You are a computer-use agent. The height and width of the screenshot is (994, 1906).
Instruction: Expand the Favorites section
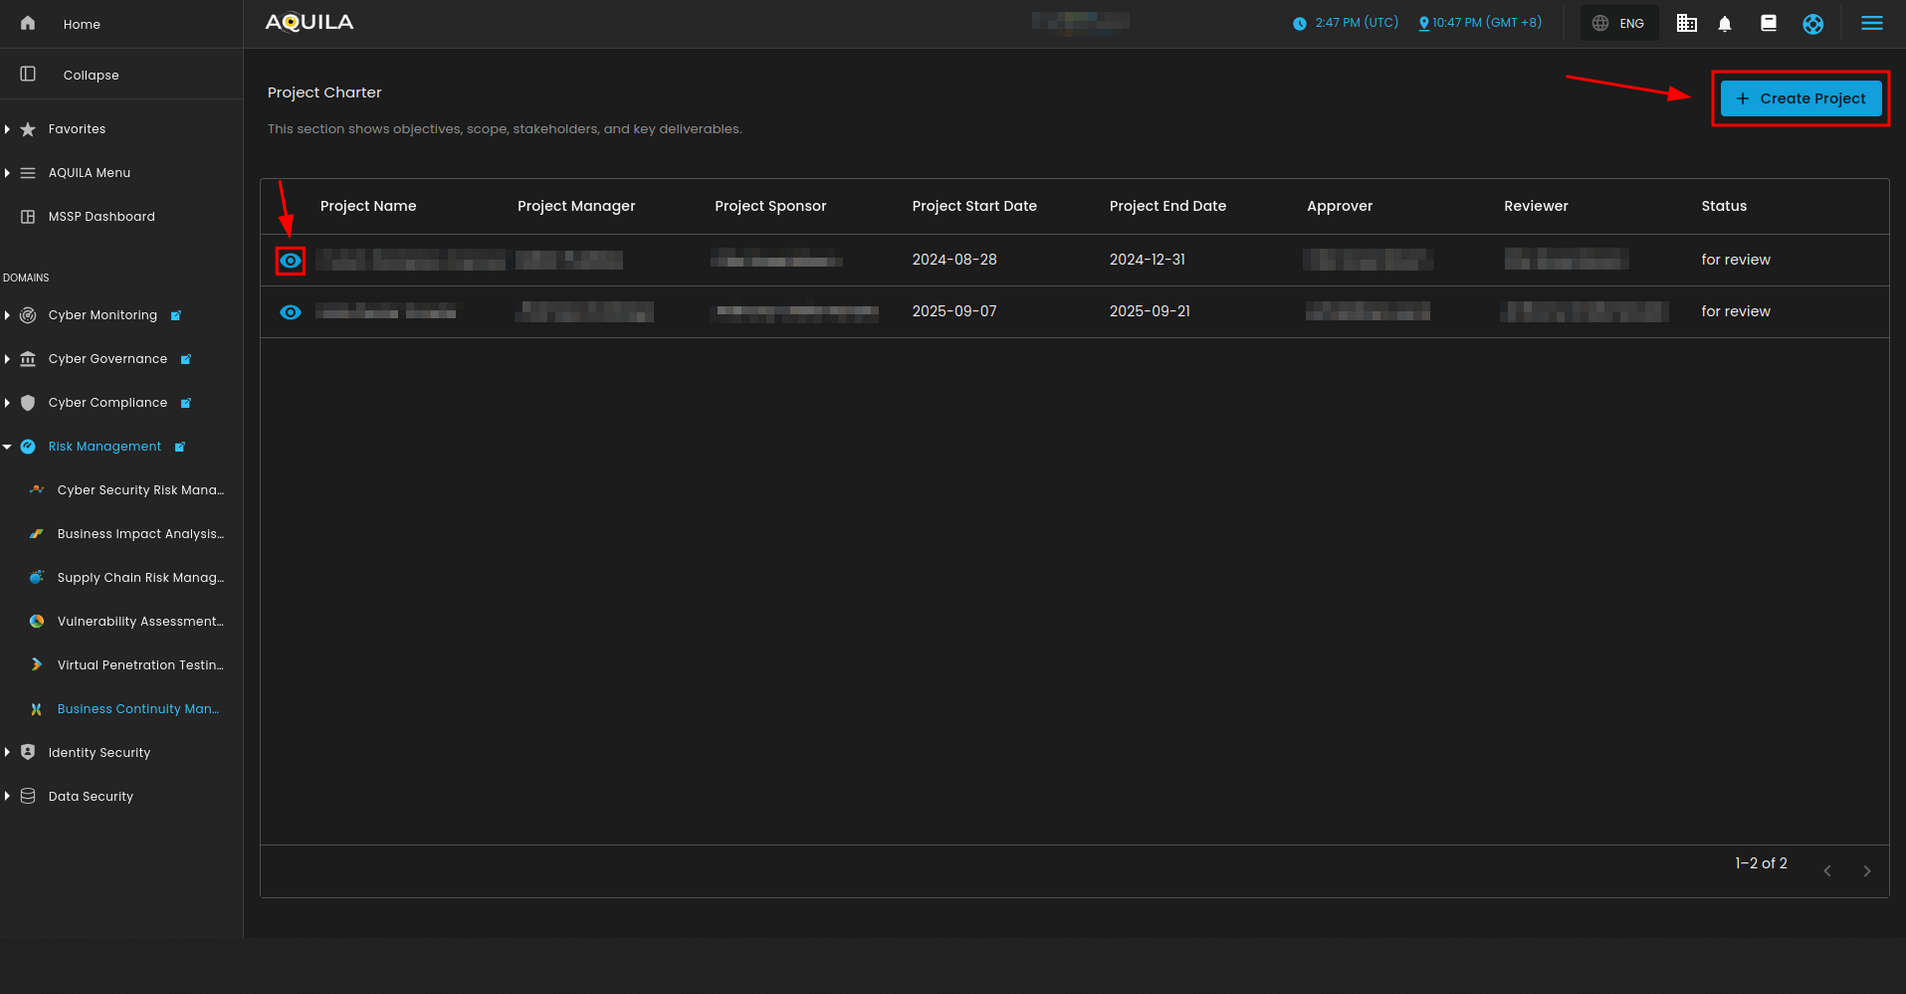click(76, 129)
